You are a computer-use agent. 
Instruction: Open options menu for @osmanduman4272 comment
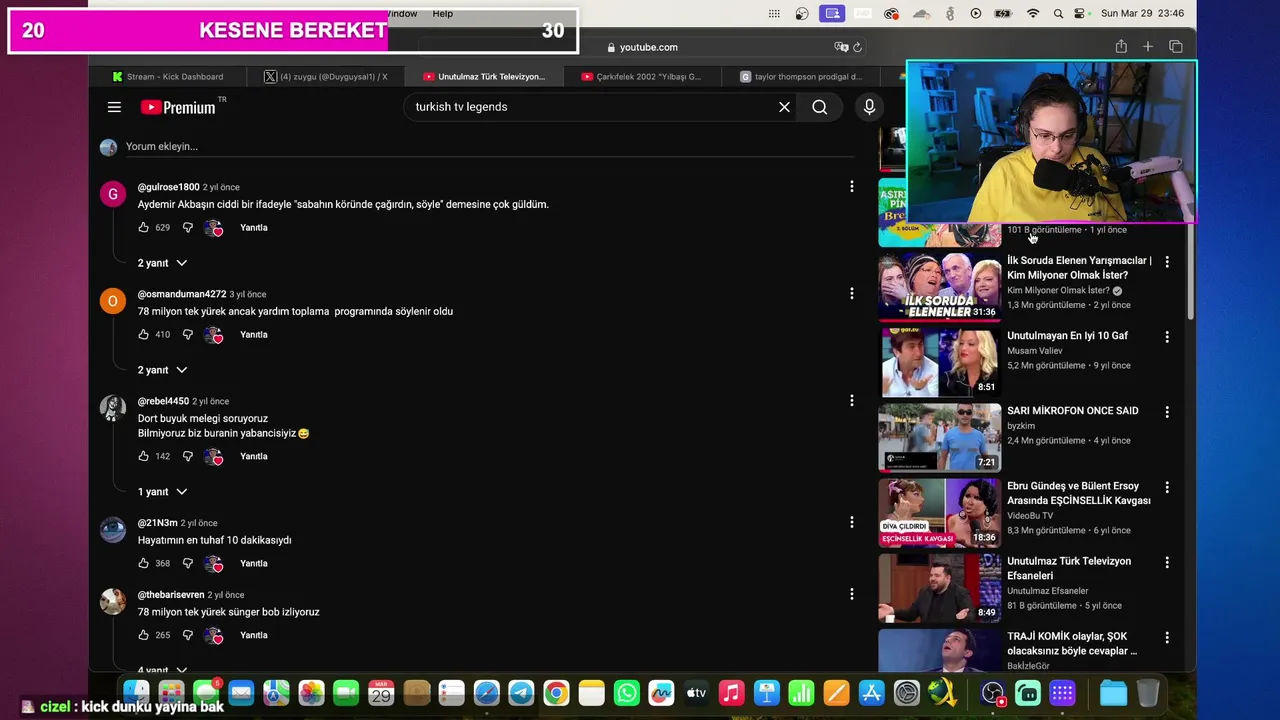point(852,294)
